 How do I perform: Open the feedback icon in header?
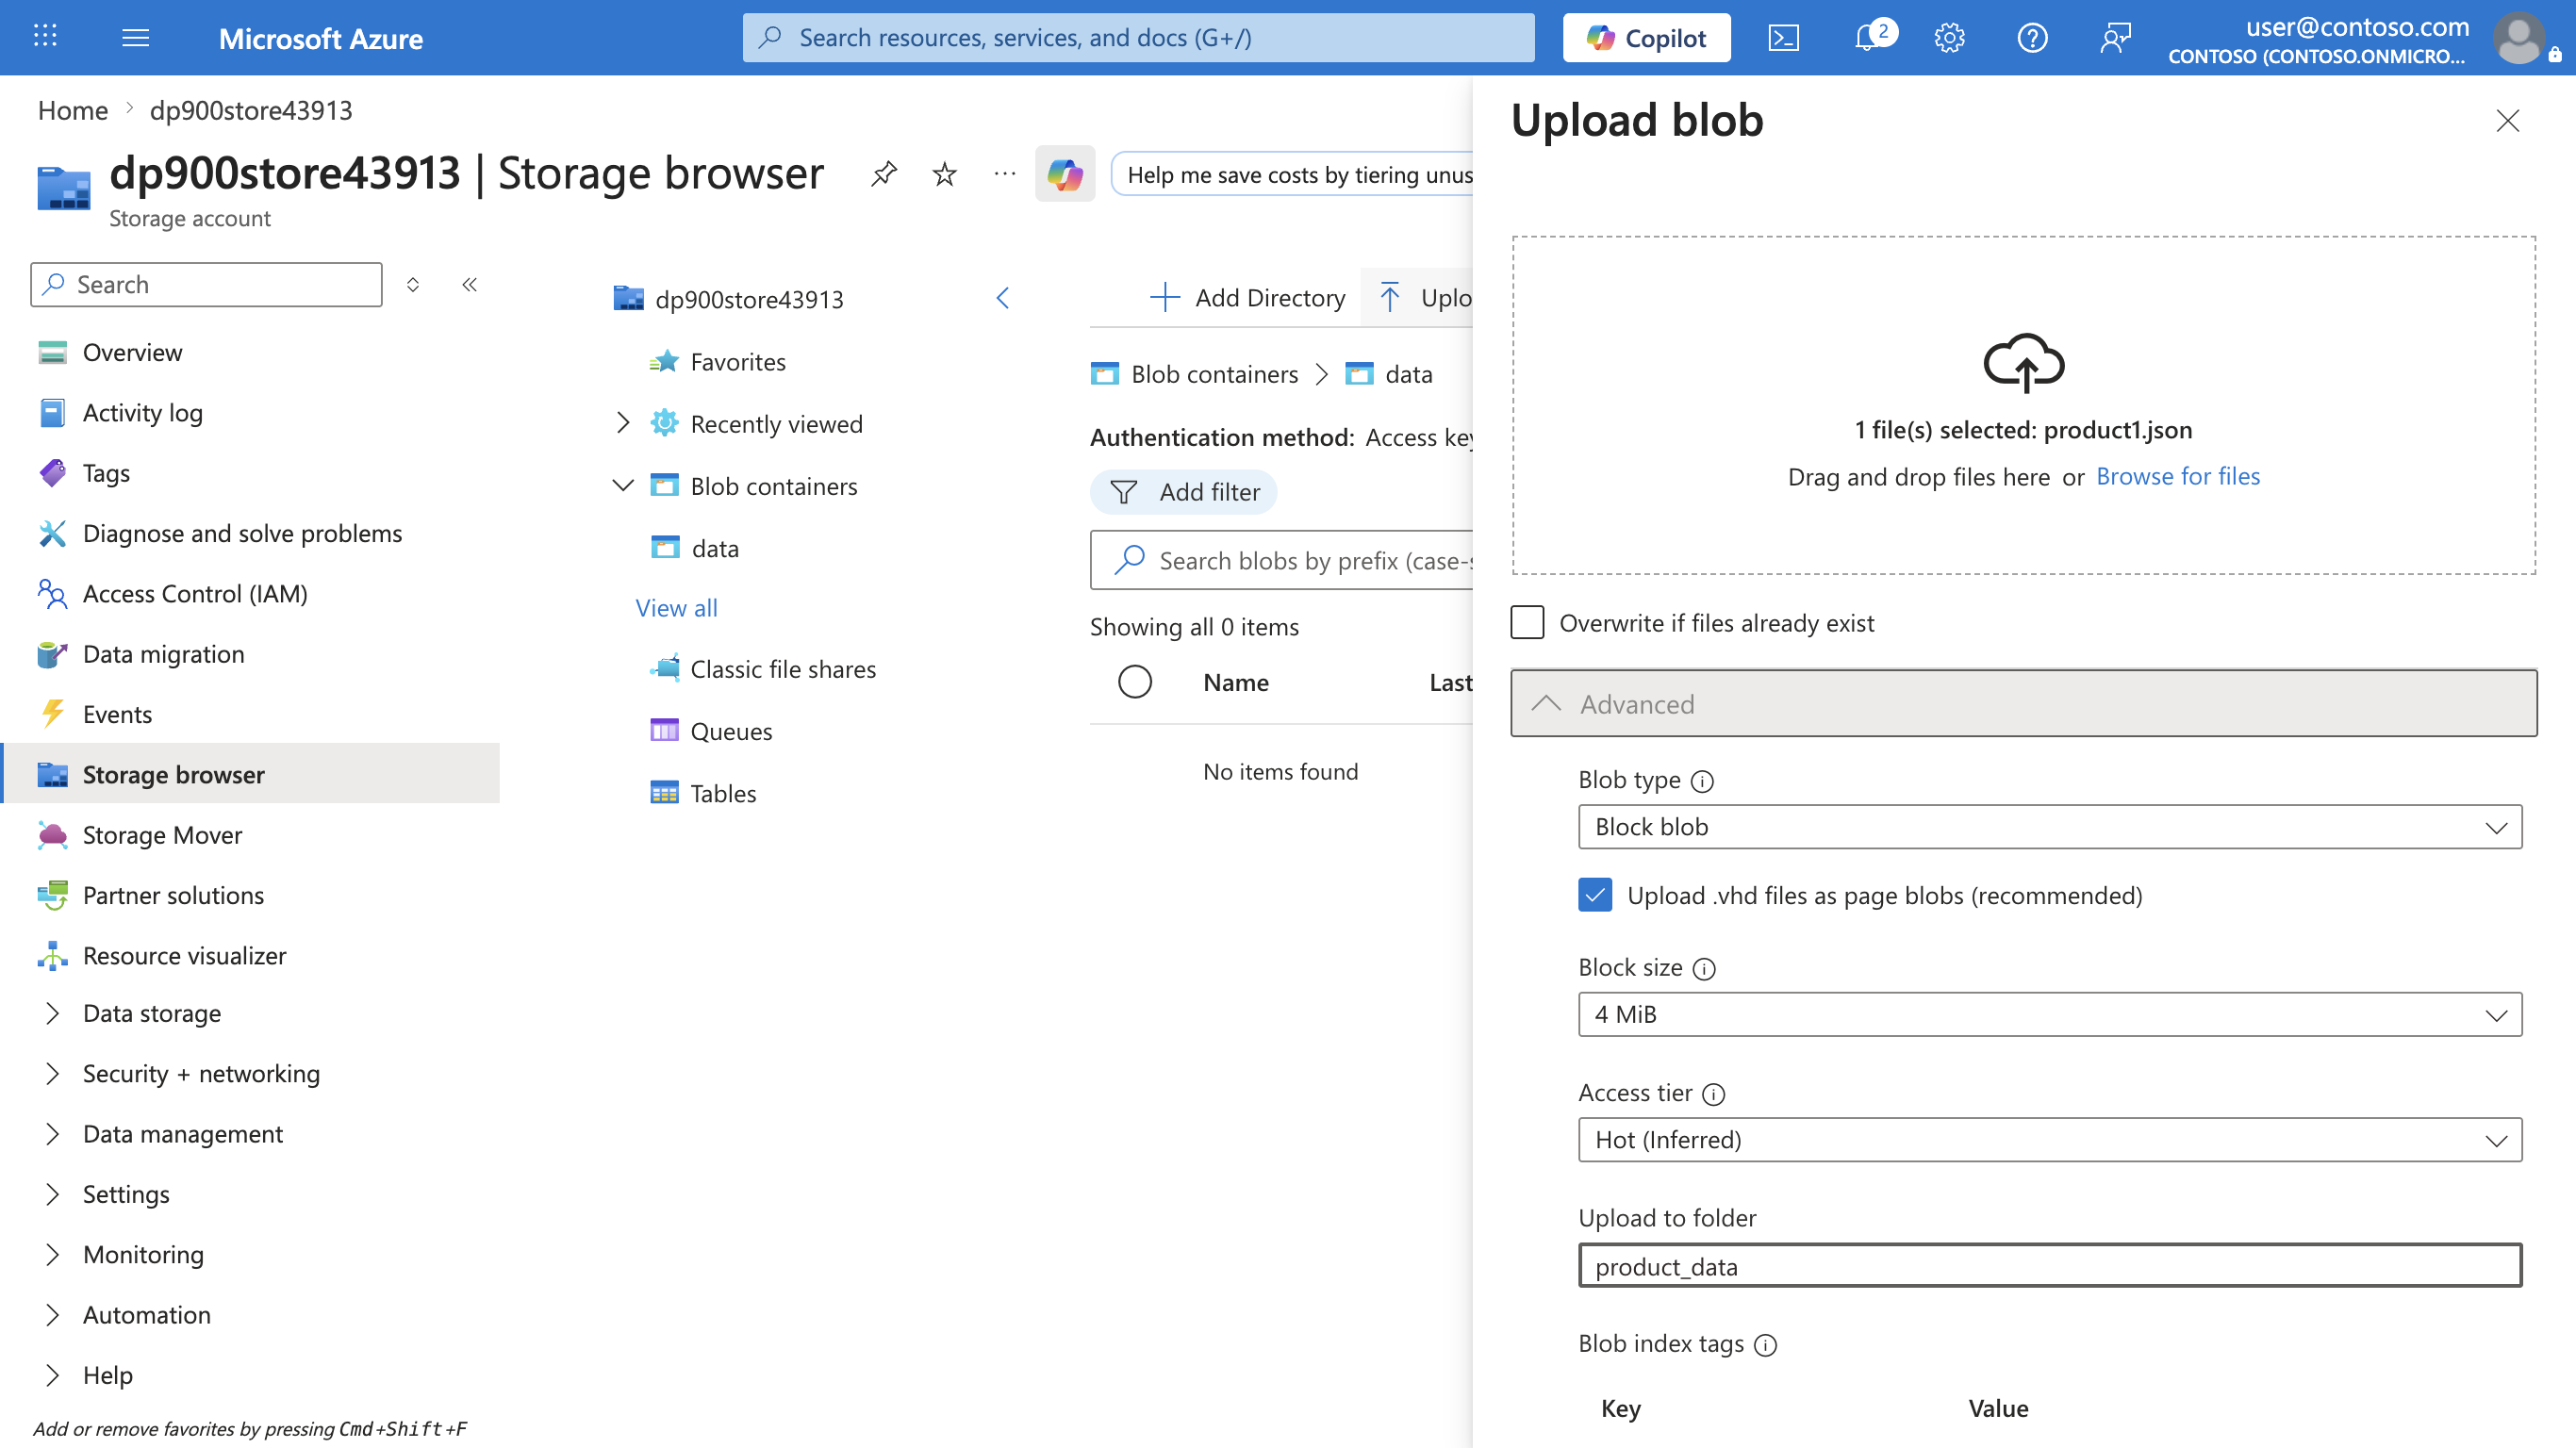[2115, 38]
